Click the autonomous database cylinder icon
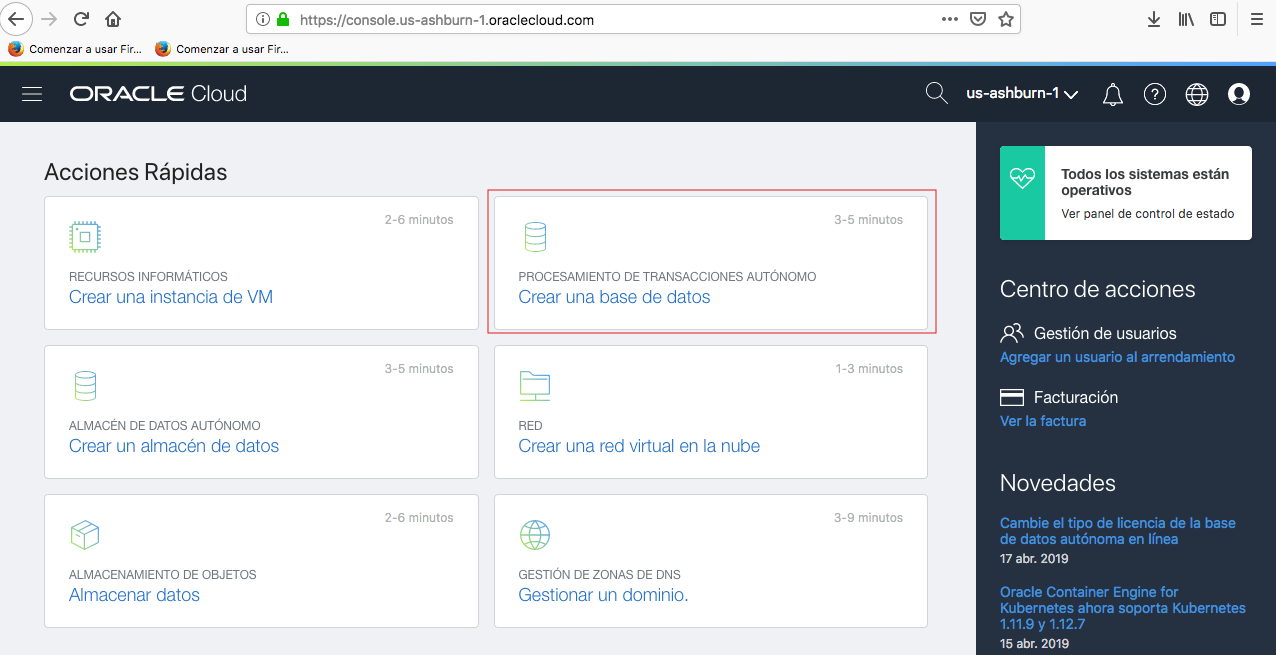1276x655 pixels. click(535, 236)
